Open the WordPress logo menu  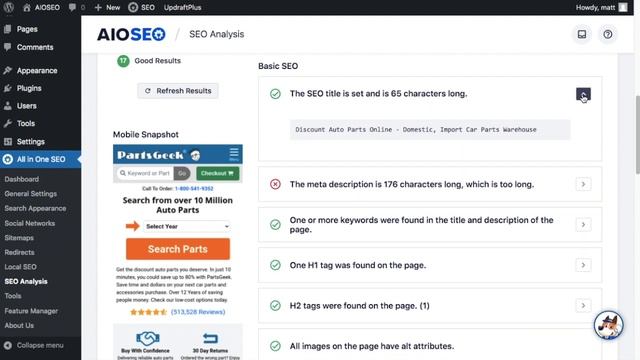[8, 7]
